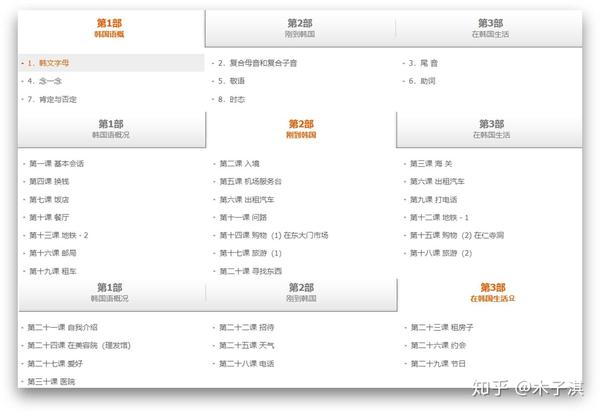Select the active orange 第3部 在韩国生活 tab
The height and width of the screenshot is (413, 600).
(x=492, y=293)
